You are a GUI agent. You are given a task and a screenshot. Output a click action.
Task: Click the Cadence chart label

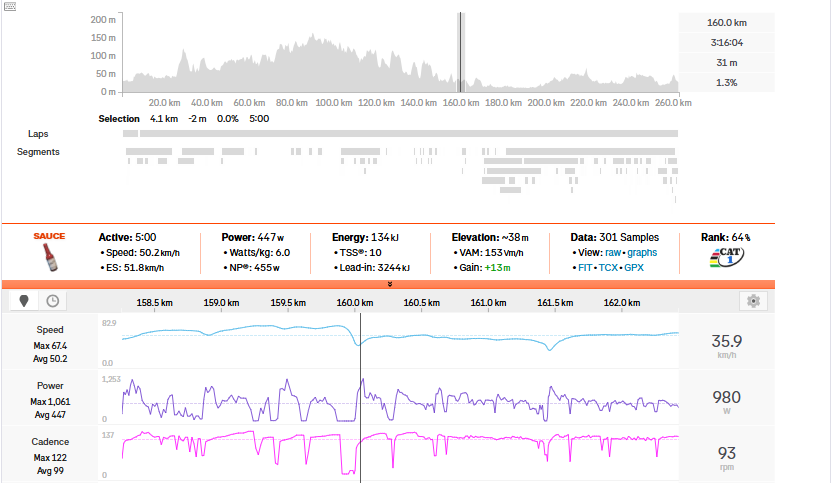pos(50,441)
